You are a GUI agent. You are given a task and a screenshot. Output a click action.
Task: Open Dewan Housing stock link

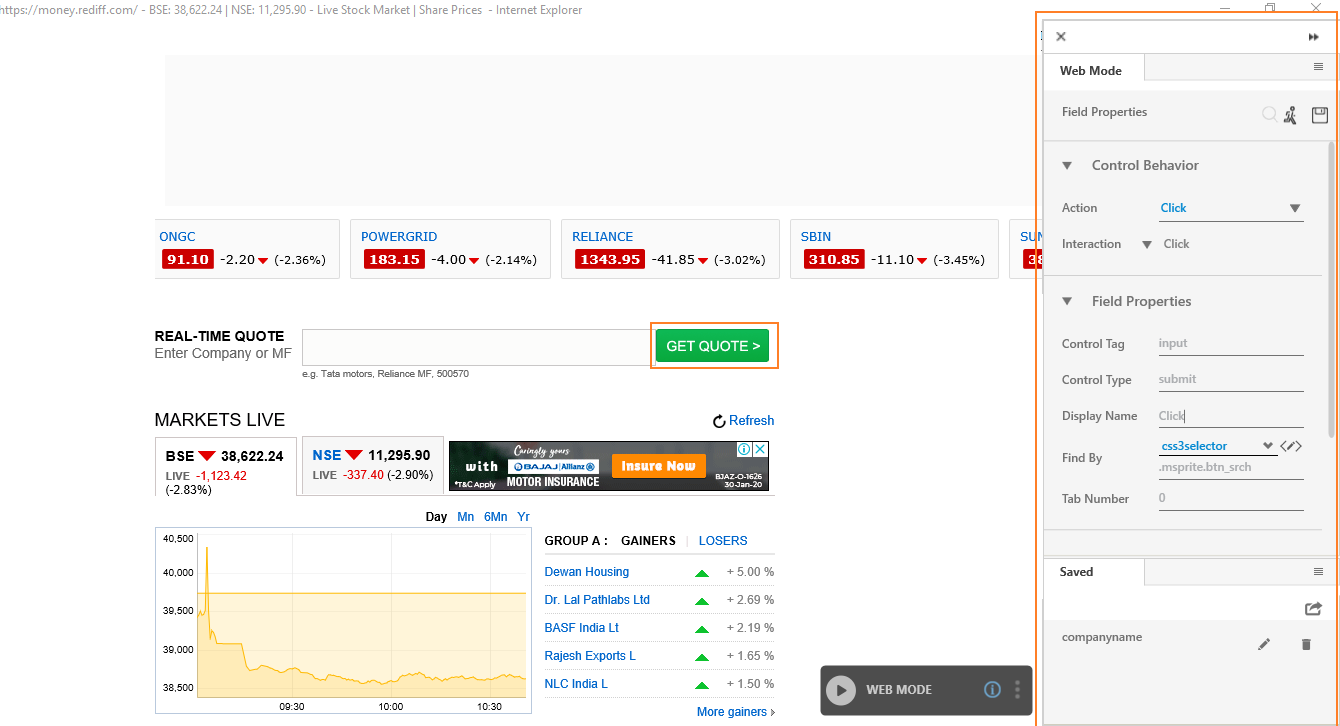point(587,572)
